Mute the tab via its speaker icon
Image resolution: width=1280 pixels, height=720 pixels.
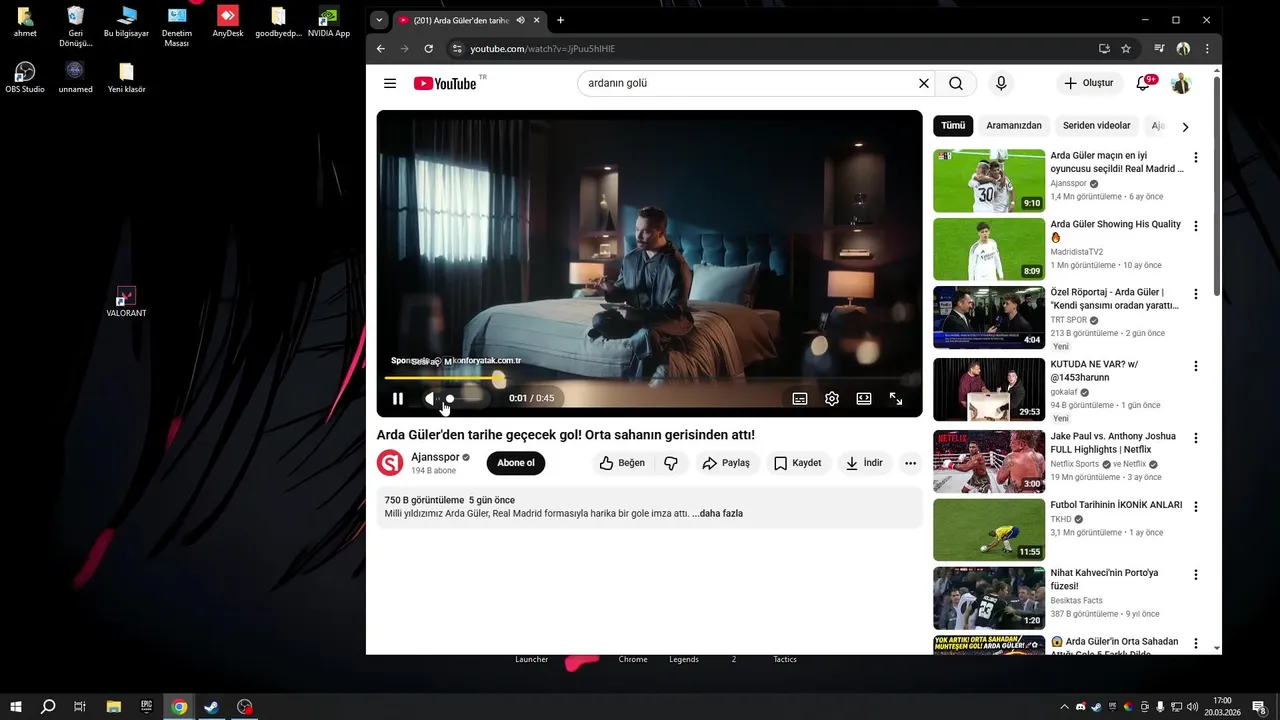point(521,20)
